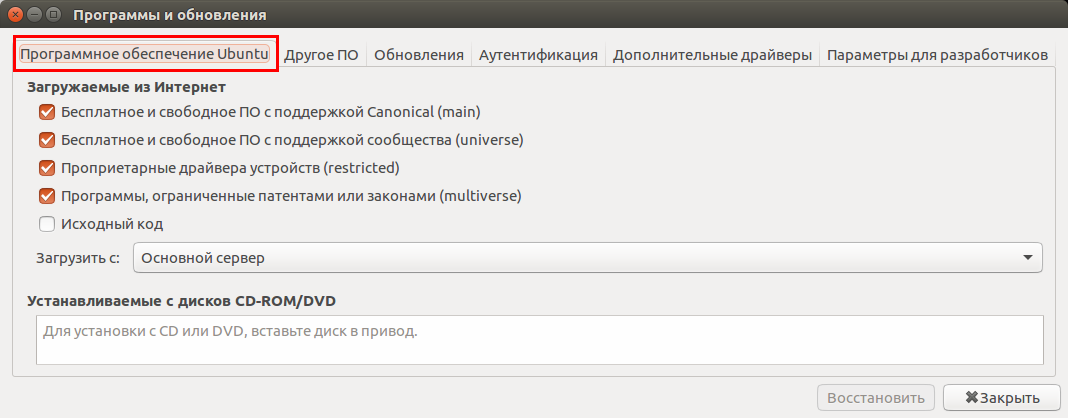Go to the Аутентификация tab

point(538,55)
